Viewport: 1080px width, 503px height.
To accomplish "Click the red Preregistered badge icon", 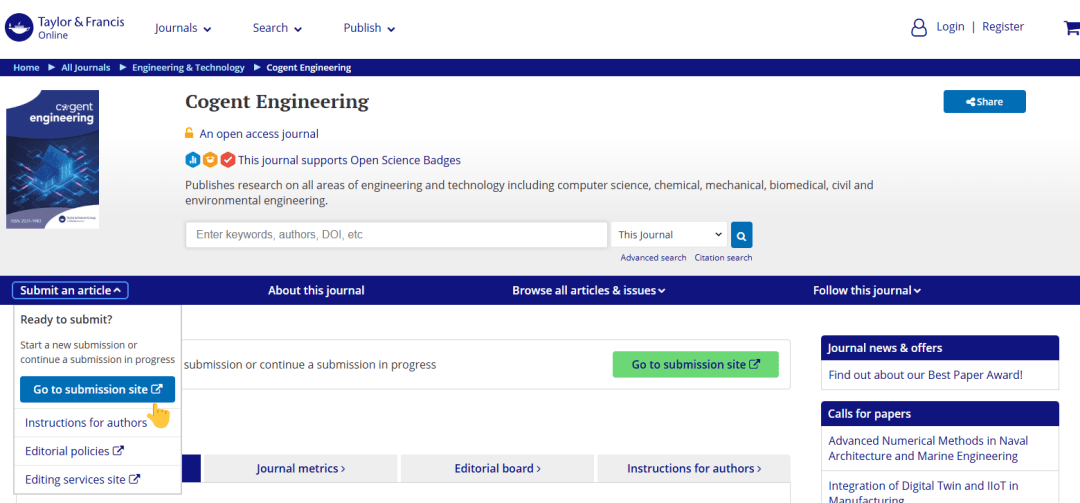I will pyautogui.click(x=227, y=160).
